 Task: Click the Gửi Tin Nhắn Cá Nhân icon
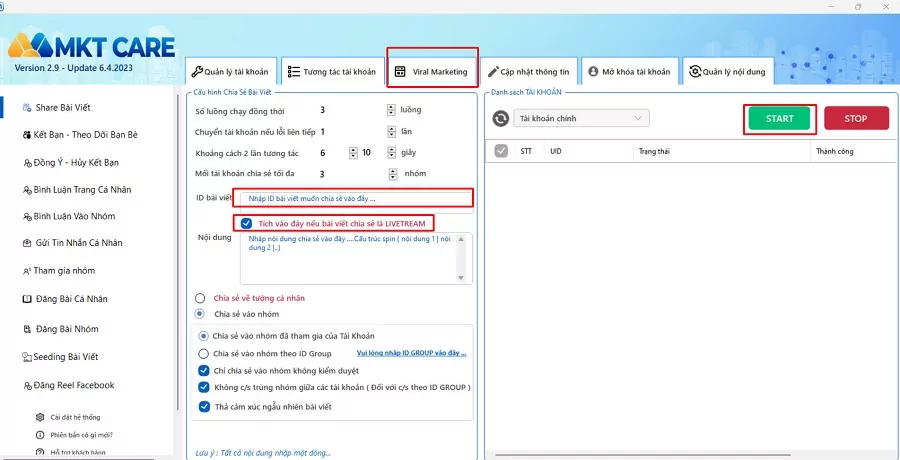pos(27,243)
